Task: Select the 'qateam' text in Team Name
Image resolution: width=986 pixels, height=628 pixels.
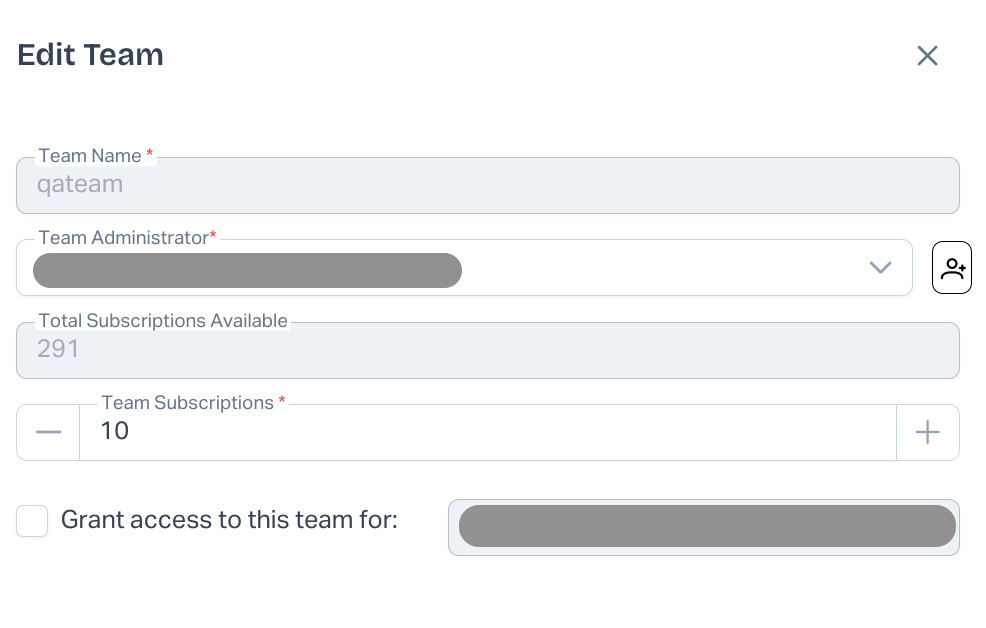Action: (x=80, y=184)
